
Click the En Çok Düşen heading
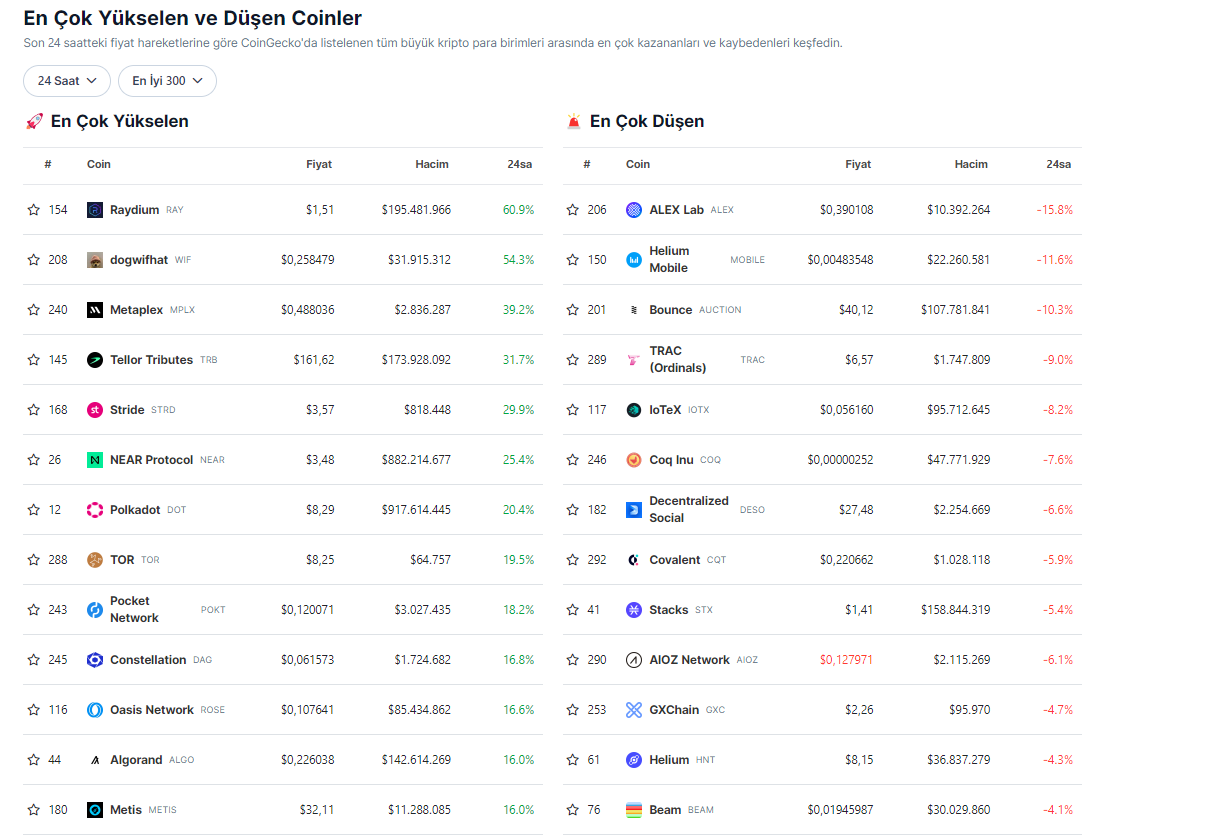pos(647,121)
